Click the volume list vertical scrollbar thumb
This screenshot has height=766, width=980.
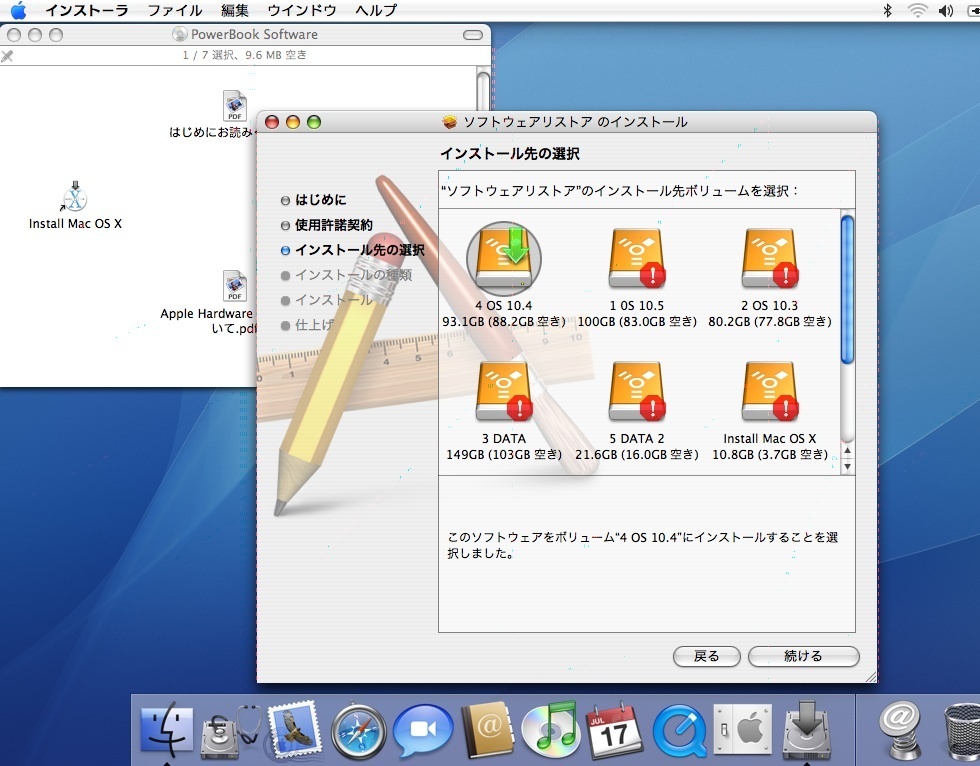tap(848, 289)
